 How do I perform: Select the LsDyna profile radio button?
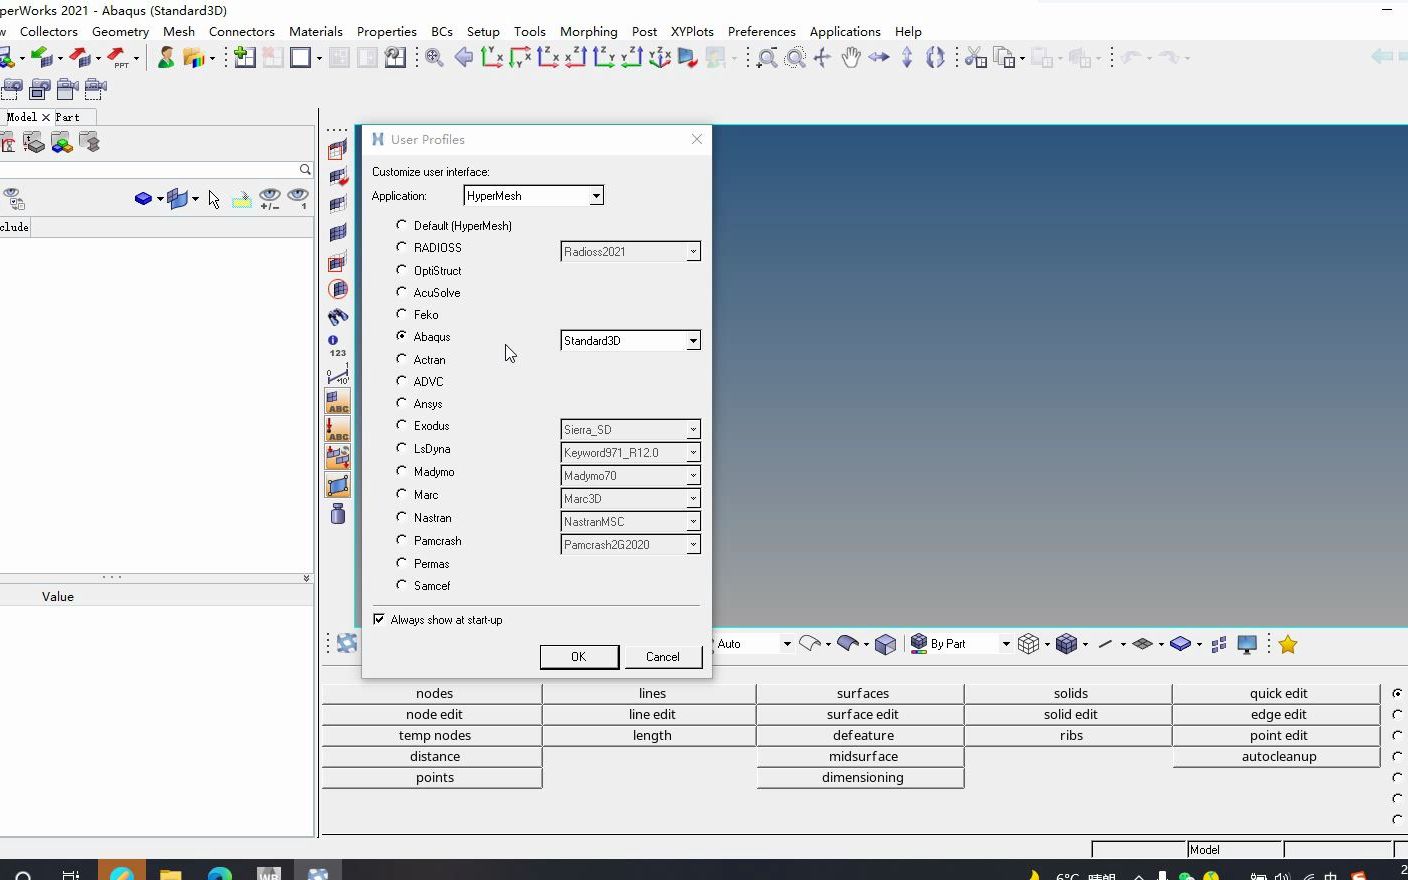point(401,448)
